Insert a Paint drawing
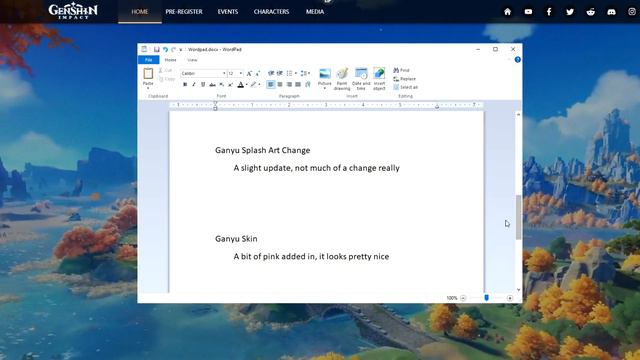 pyautogui.click(x=342, y=79)
